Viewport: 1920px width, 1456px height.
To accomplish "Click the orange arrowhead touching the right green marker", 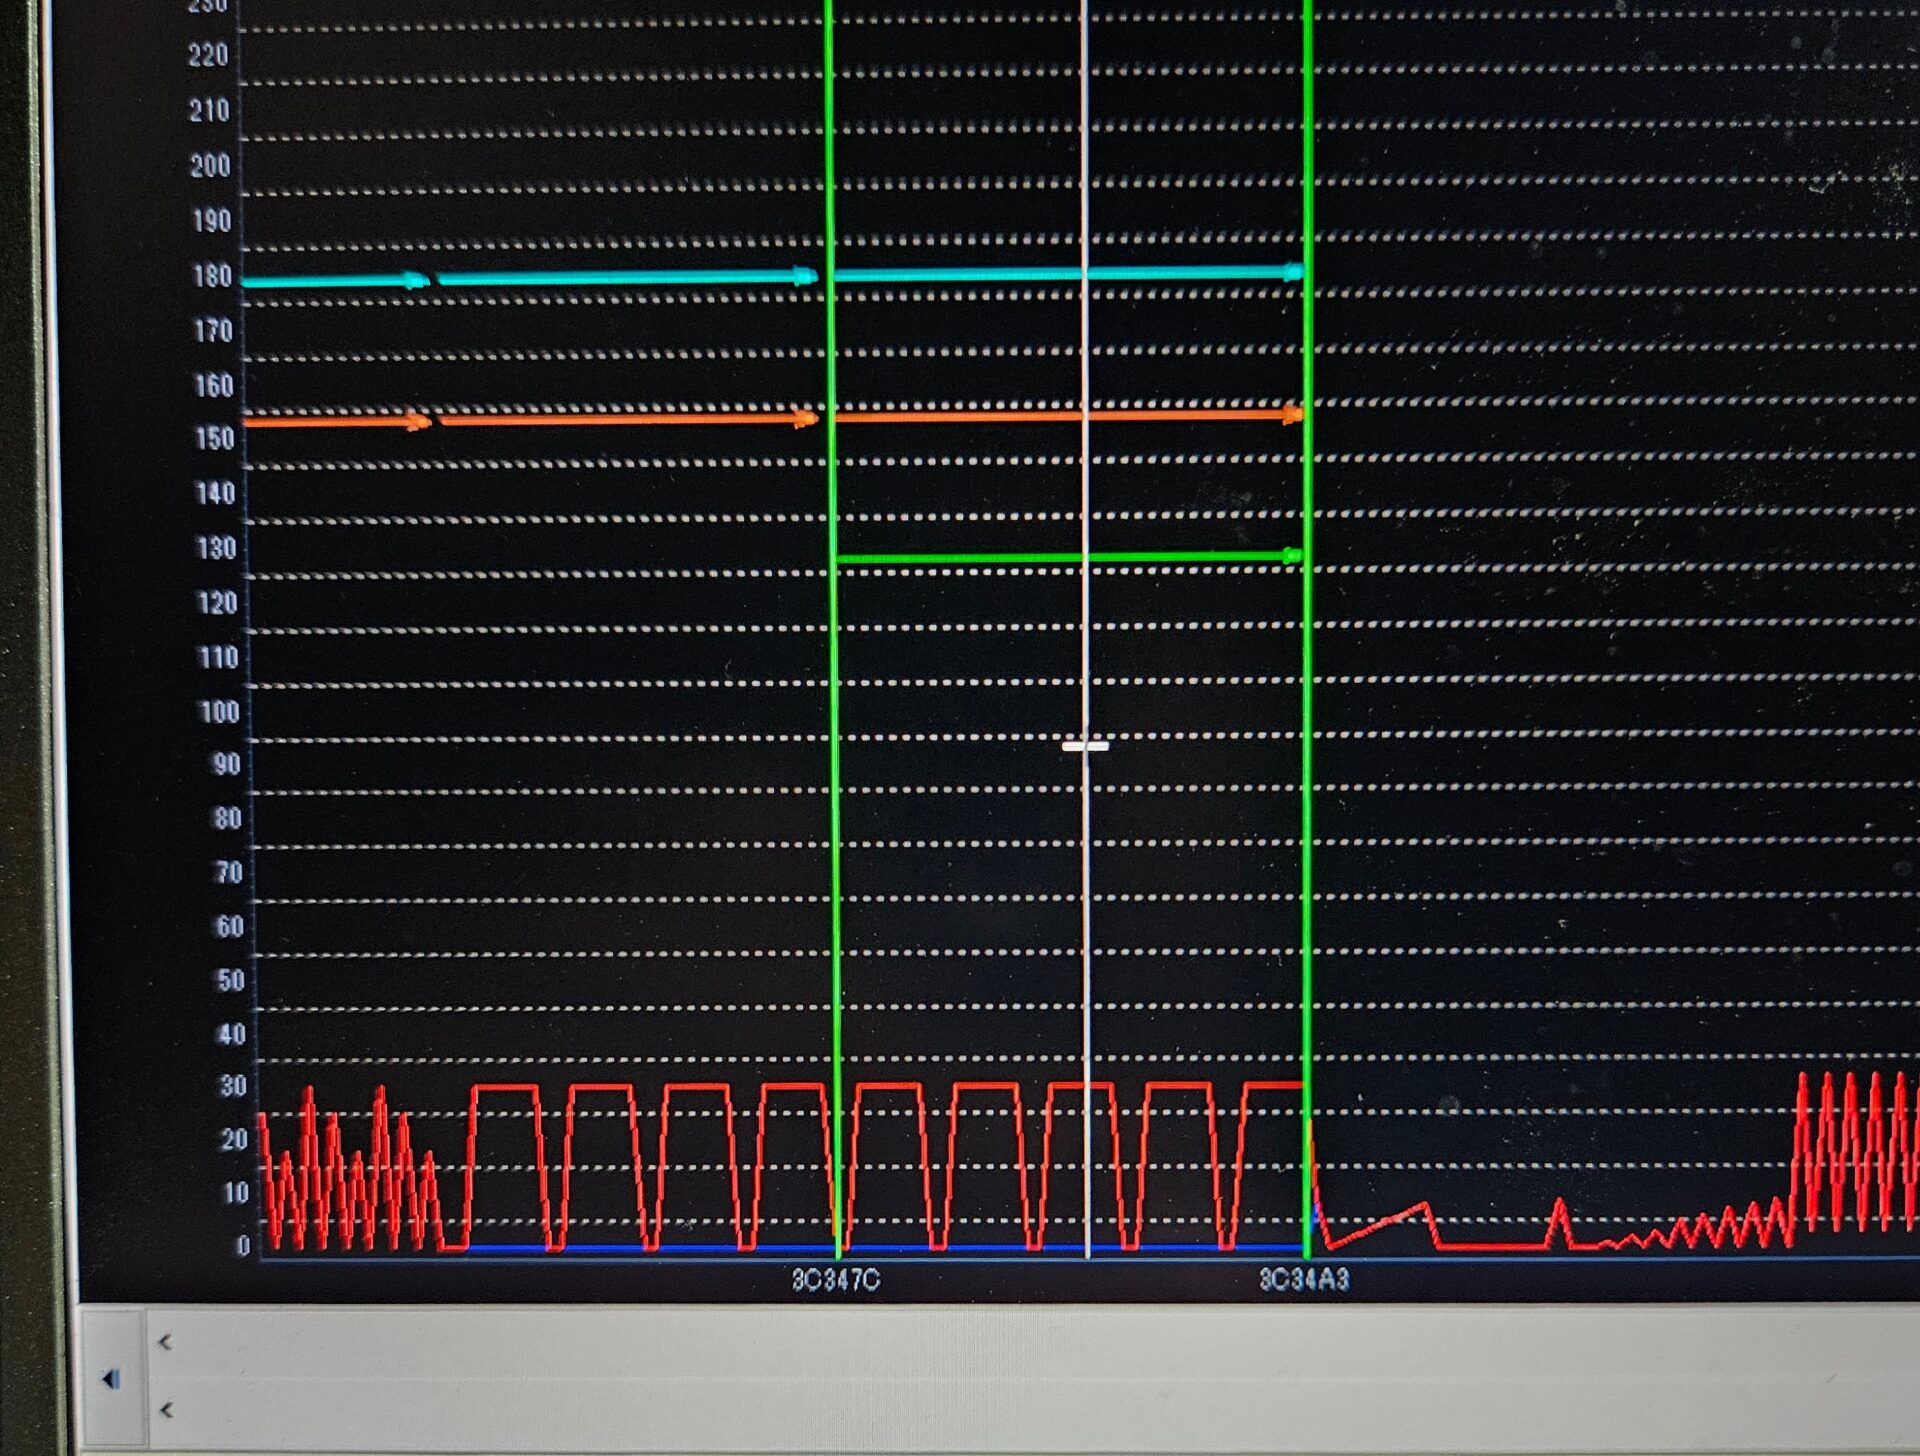I will point(1293,413).
